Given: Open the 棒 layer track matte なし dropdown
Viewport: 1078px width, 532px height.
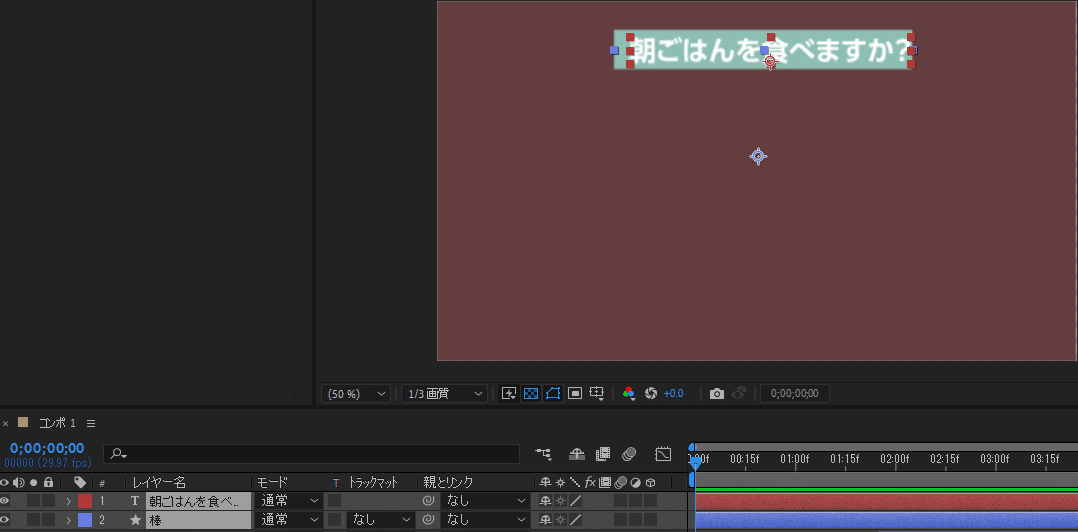Looking at the screenshot, I should [380, 520].
